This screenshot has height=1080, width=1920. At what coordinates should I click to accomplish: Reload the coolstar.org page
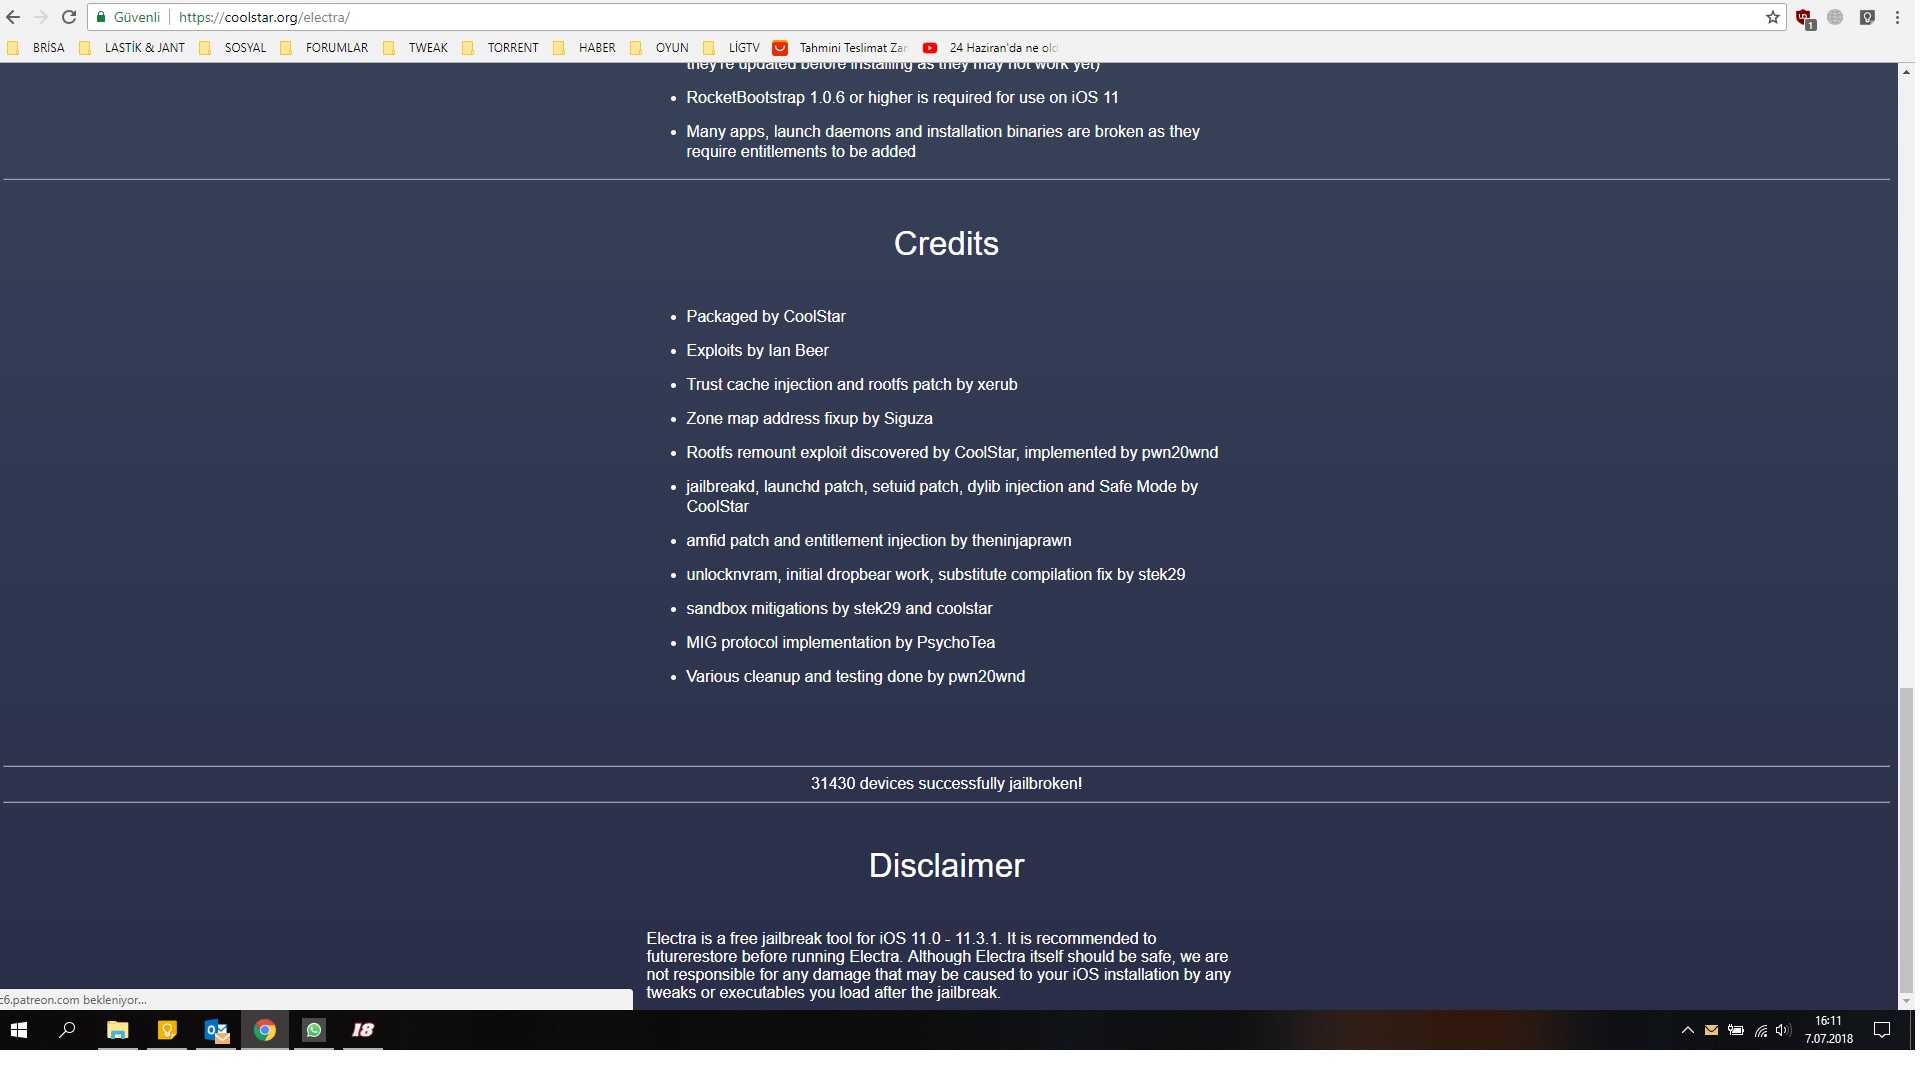pos(69,17)
